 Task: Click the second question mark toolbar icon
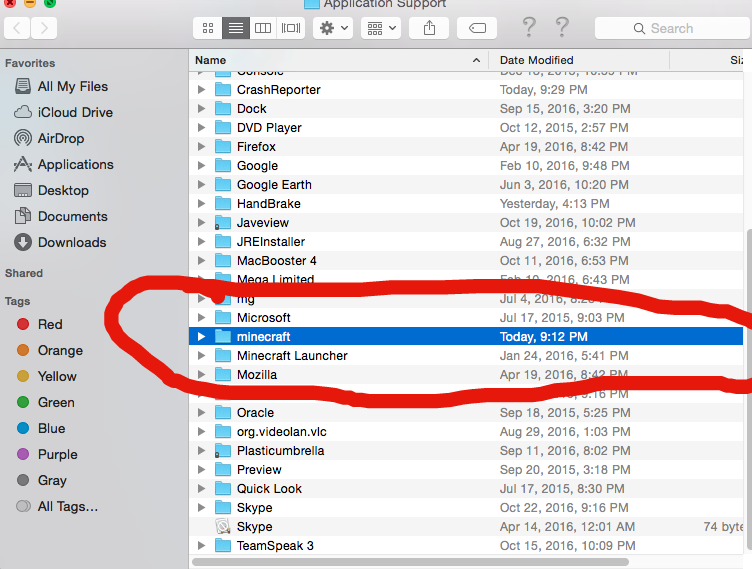pyautogui.click(x=562, y=27)
